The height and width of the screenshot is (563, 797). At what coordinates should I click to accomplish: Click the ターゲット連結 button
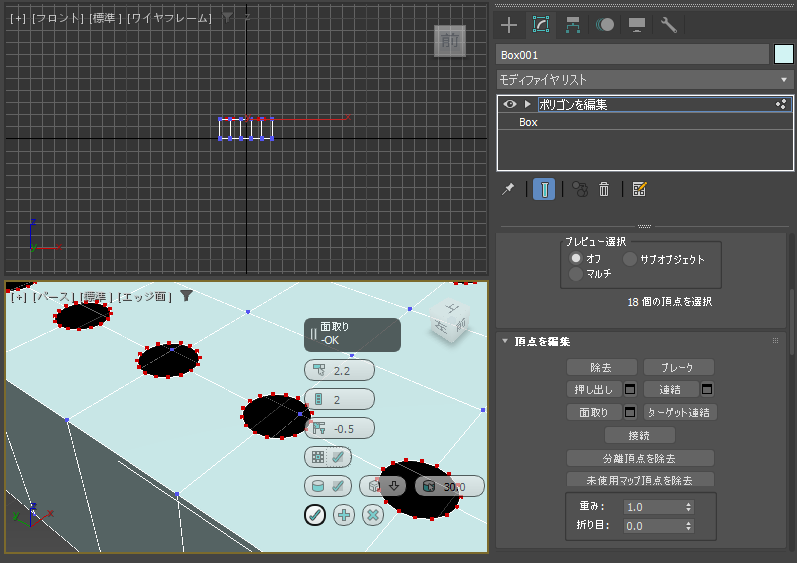click(x=680, y=412)
